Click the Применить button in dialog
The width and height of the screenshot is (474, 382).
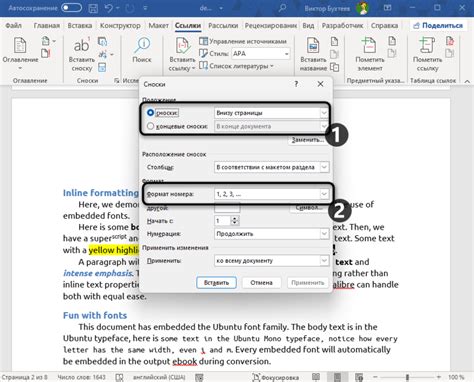(308, 283)
